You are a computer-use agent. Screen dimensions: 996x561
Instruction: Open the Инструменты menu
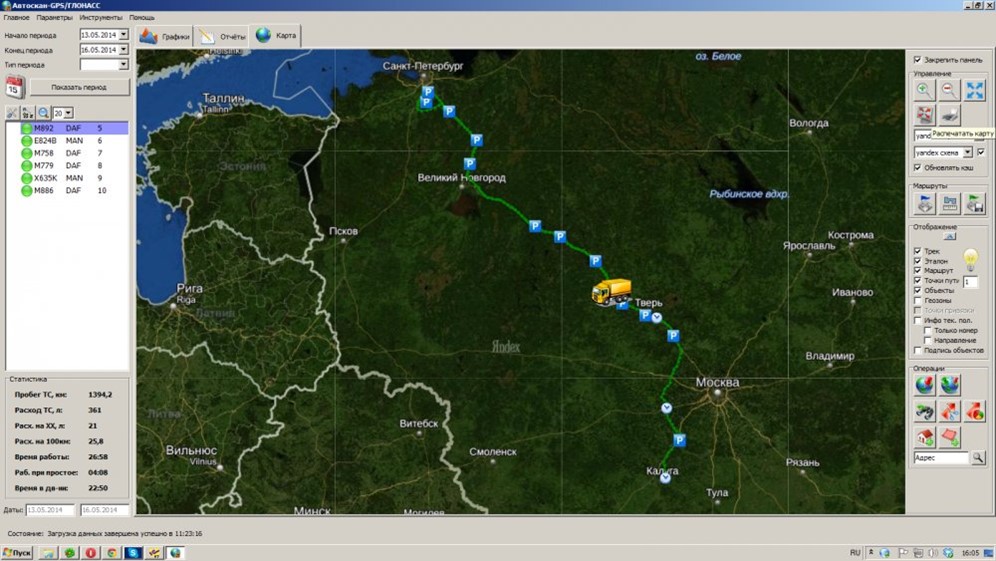click(100, 18)
